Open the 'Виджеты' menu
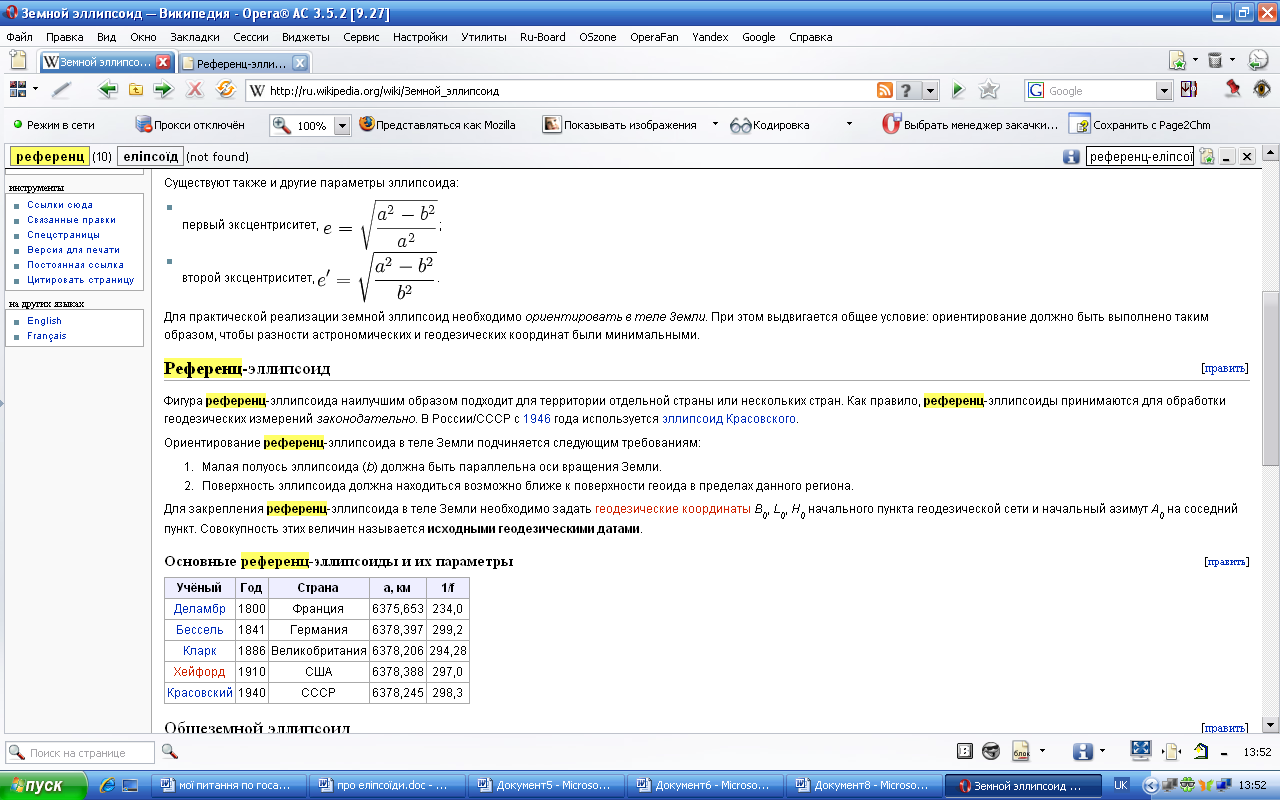The image size is (1280, 800). (x=306, y=37)
